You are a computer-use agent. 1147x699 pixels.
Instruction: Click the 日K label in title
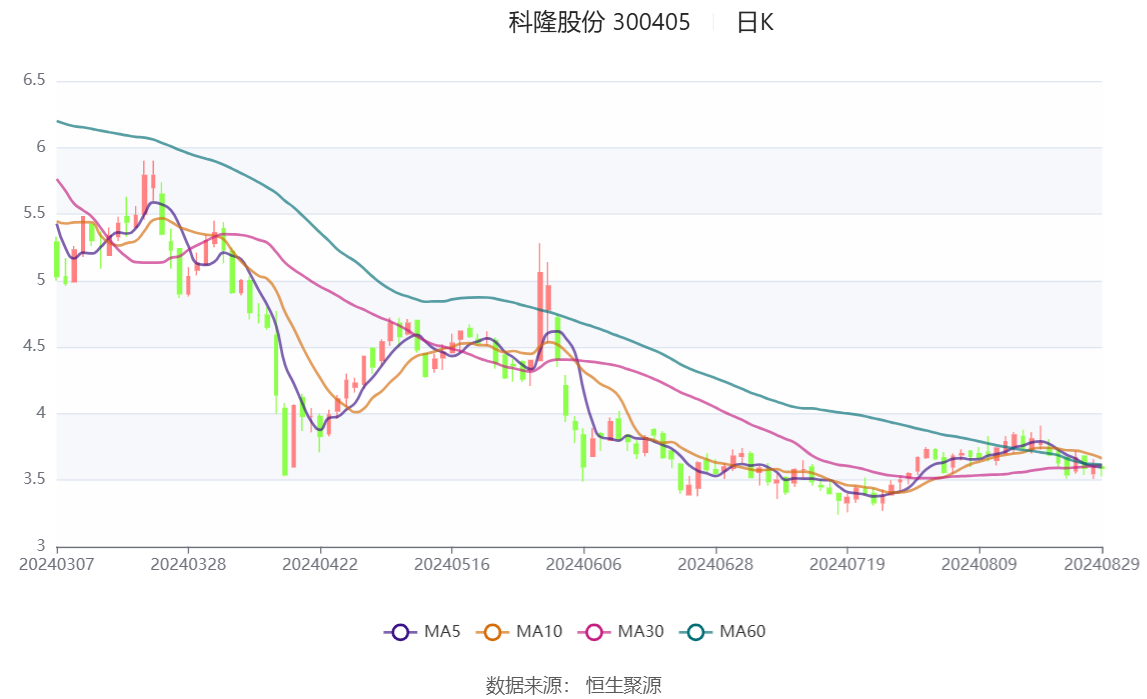[x=755, y=23]
